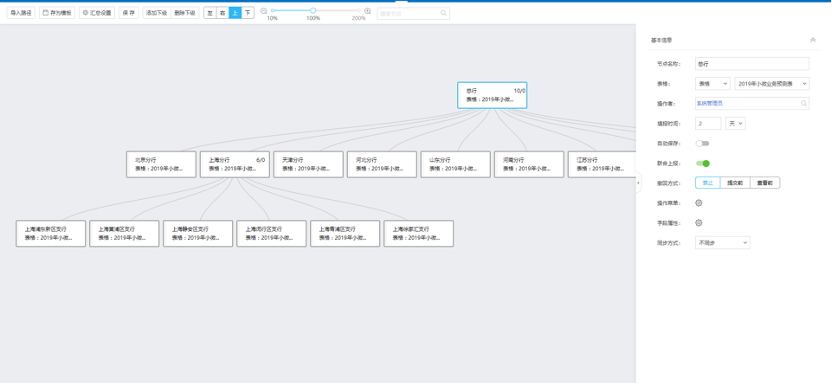Click the search icon in 操作者 field

coord(804,103)
